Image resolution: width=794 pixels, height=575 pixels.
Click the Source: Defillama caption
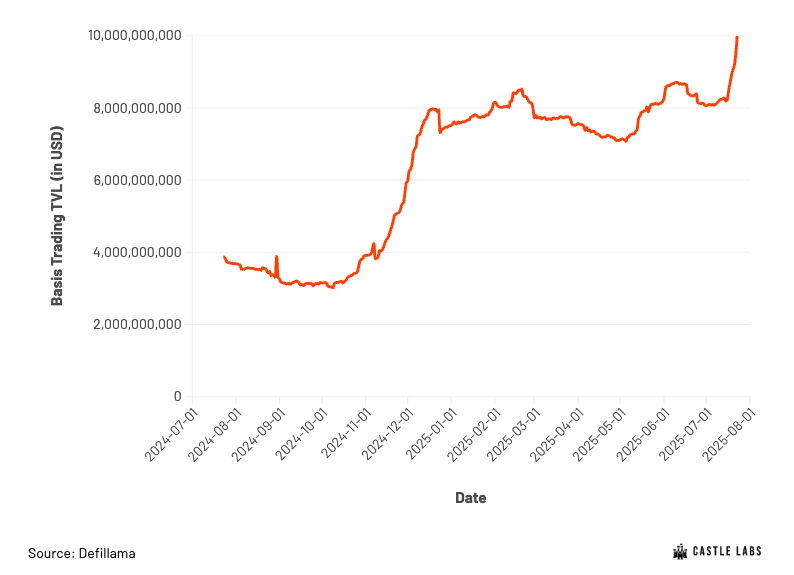point(82,553)
